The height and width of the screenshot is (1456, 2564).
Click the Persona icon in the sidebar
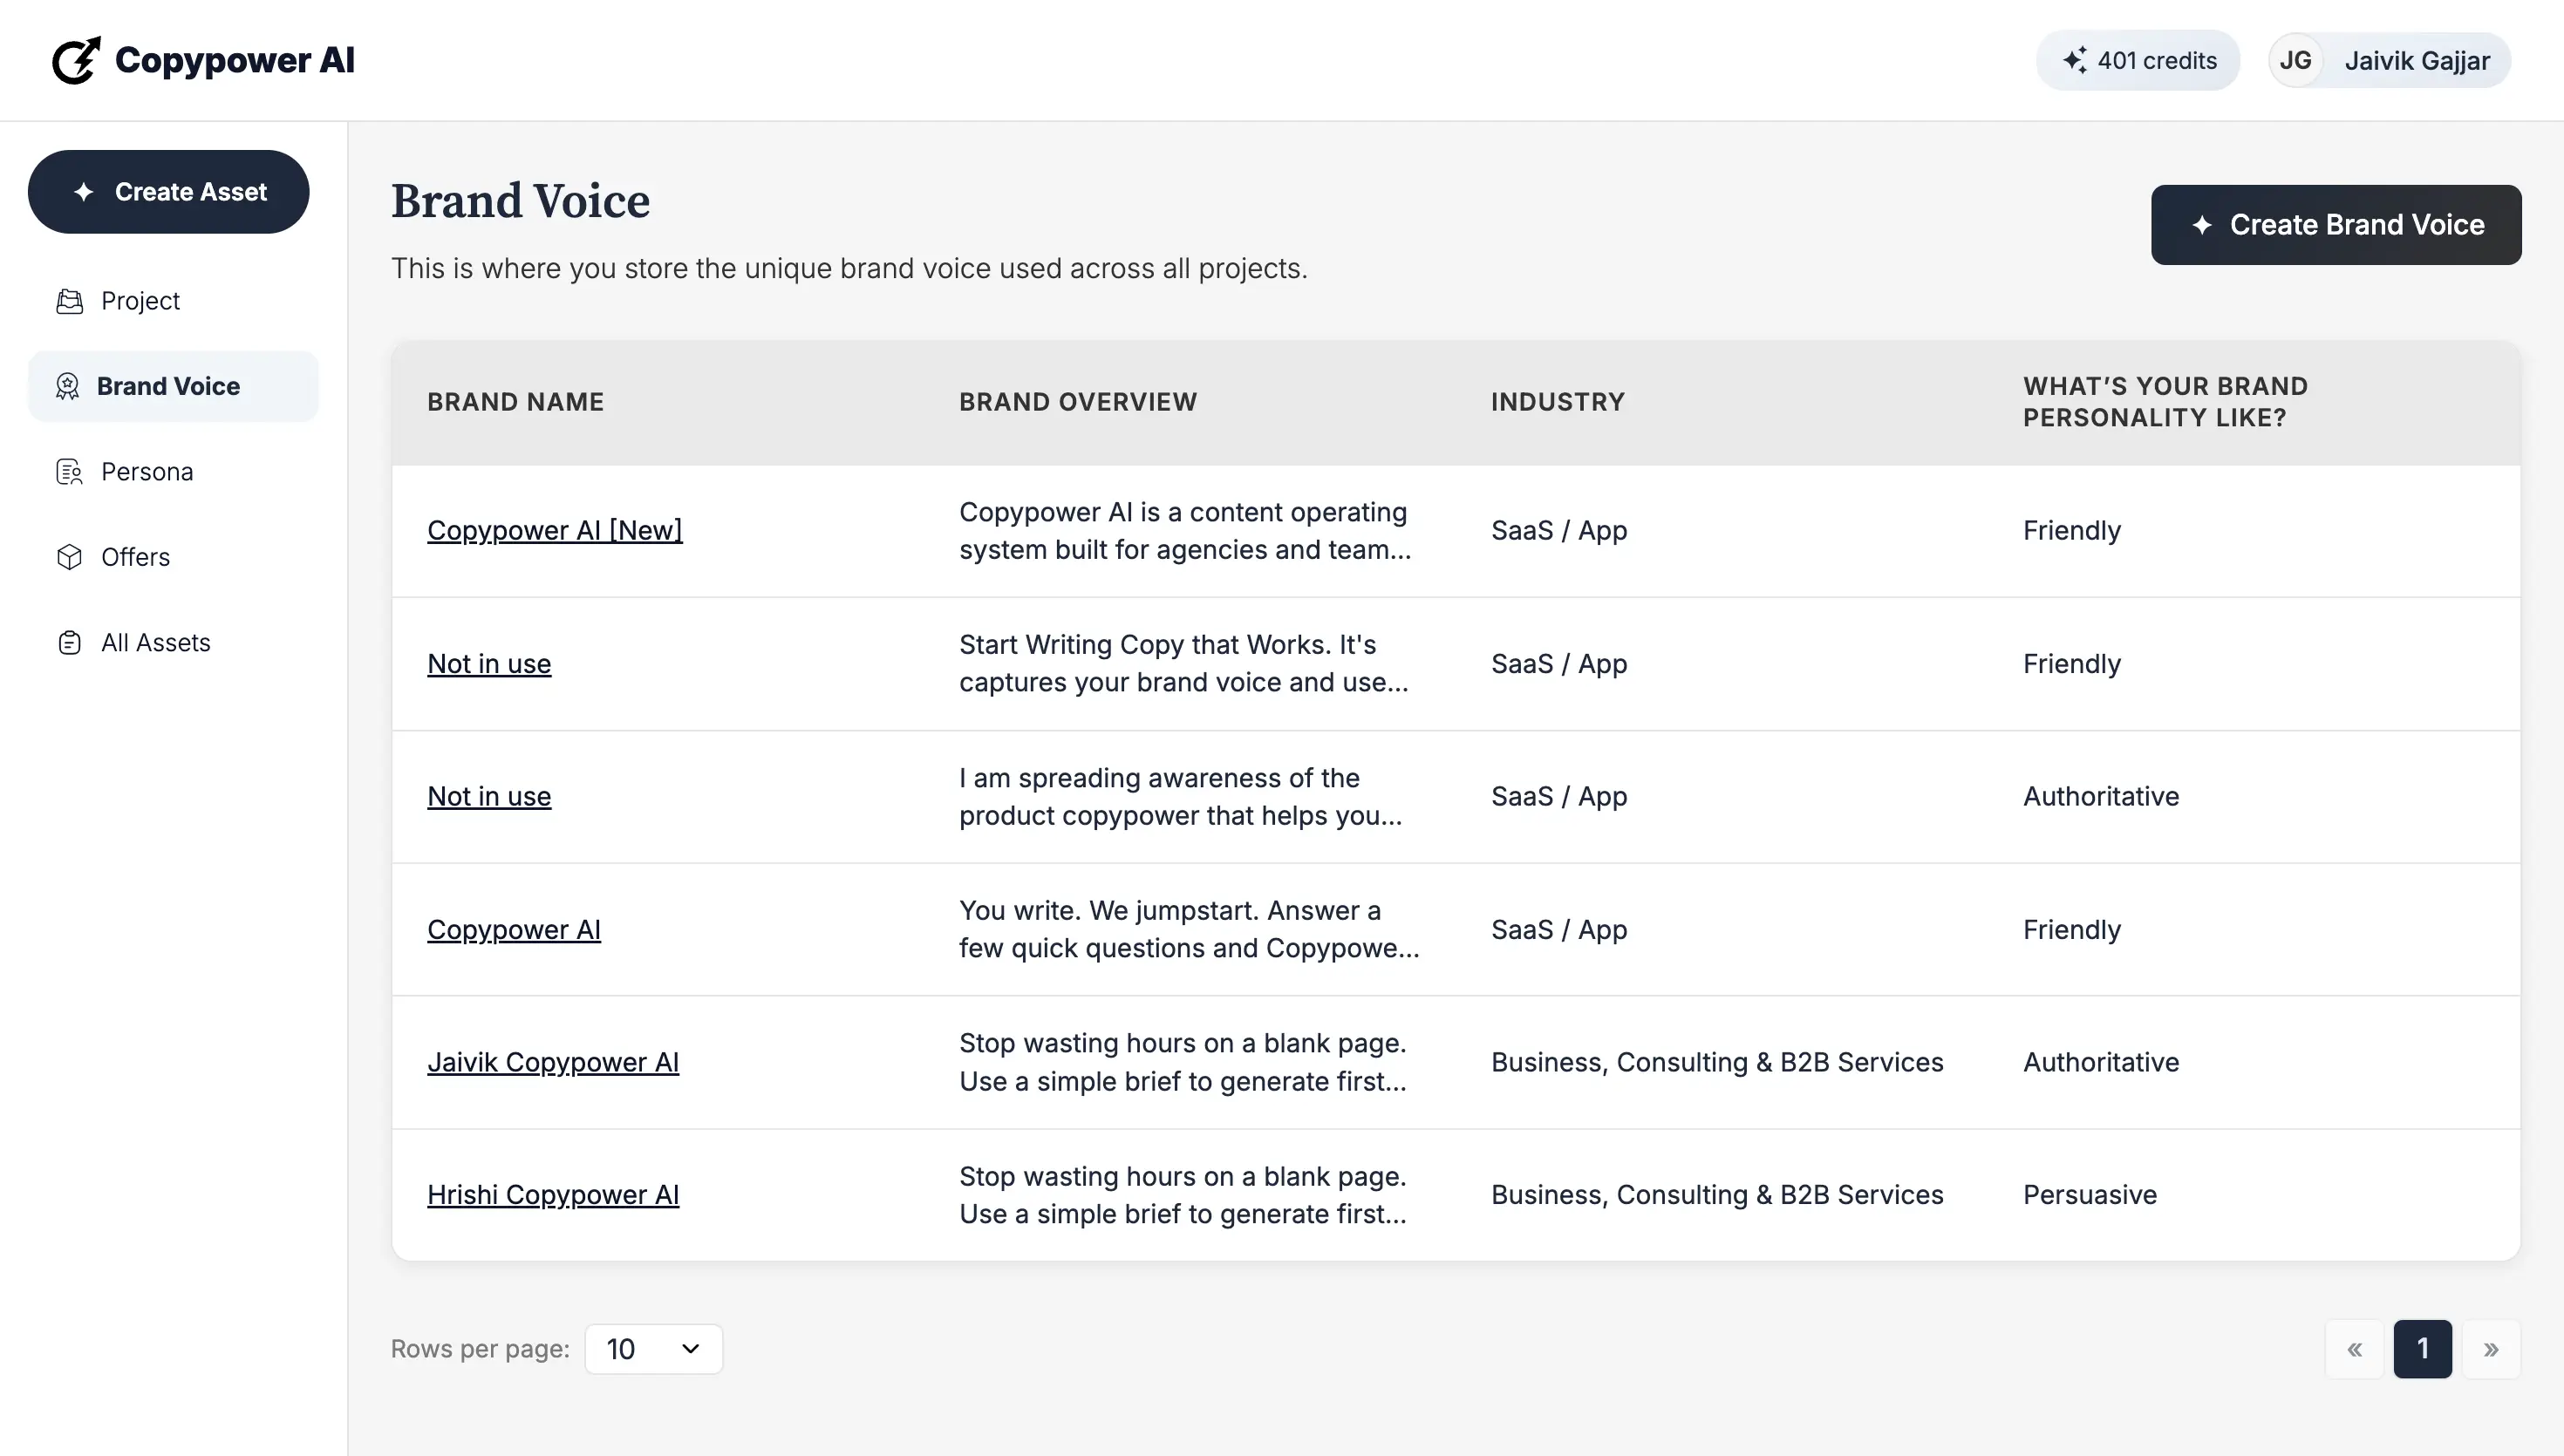(68, 471)
